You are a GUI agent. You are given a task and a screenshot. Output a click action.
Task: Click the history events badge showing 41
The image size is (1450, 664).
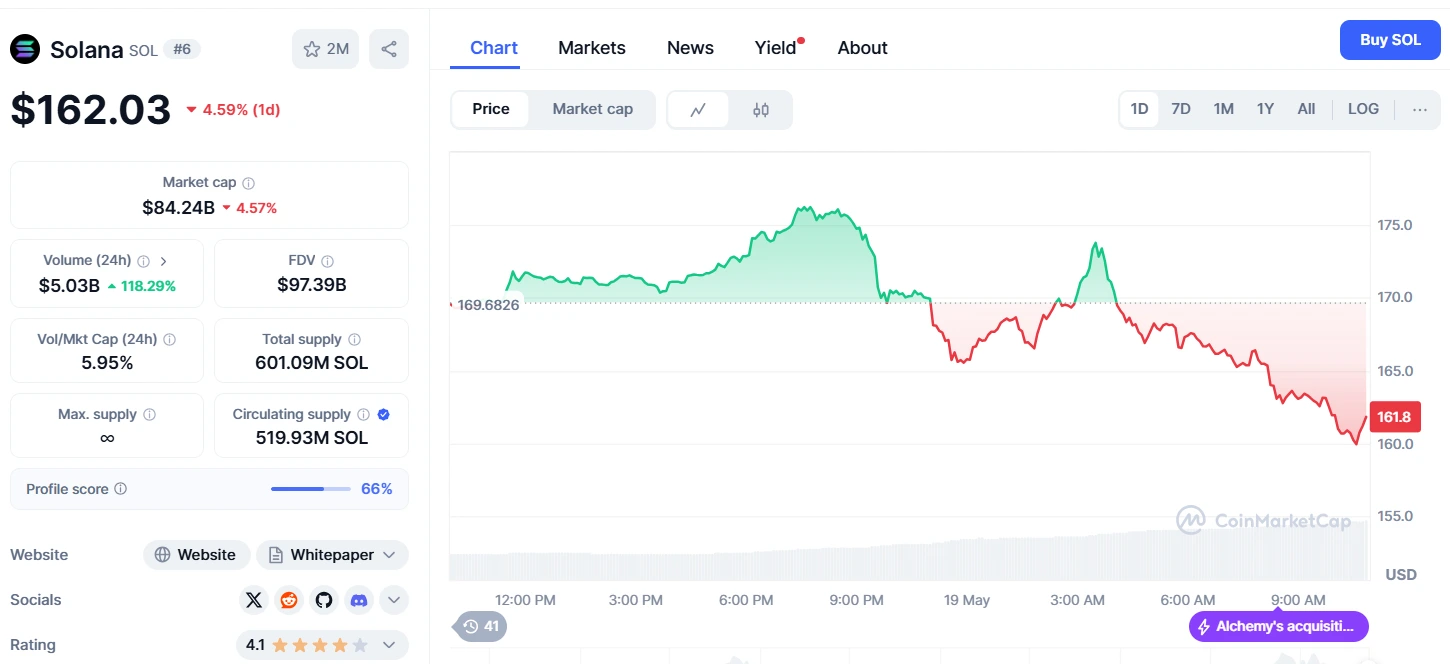tap(482, 627)
